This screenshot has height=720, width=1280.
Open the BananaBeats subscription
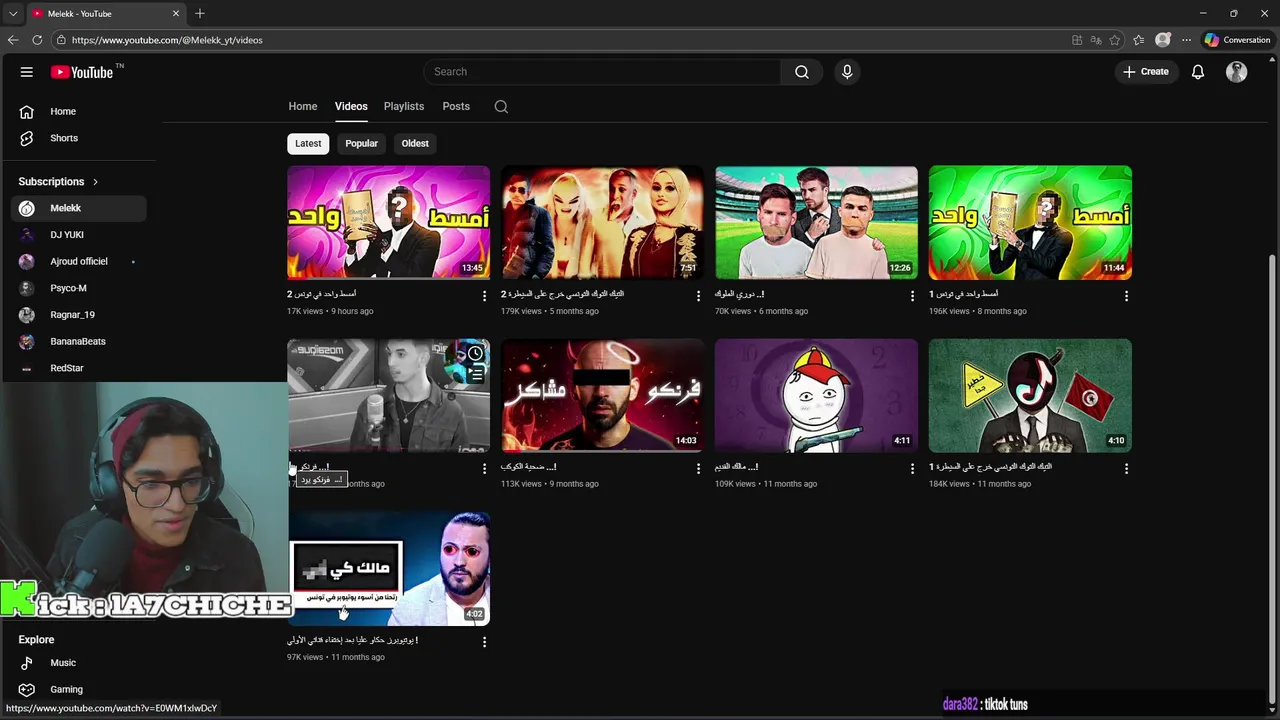(79, 341)
